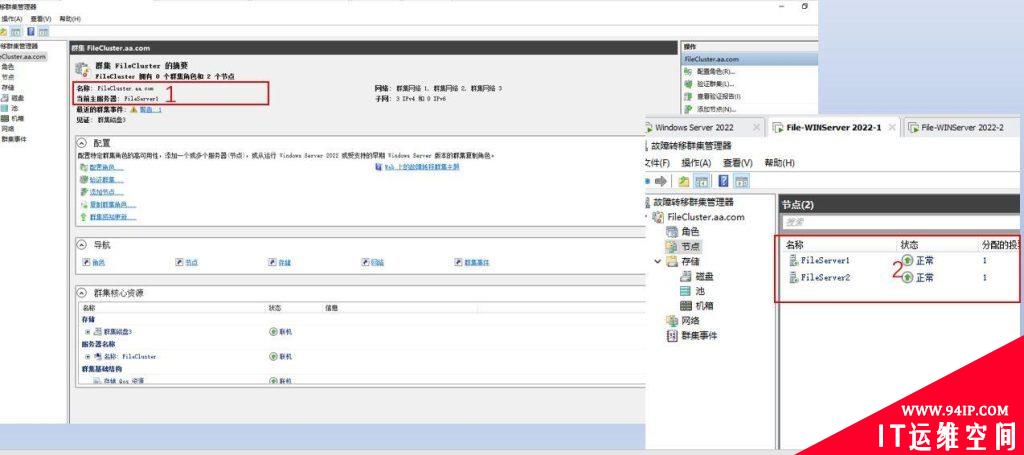Viewport: 1024px width, 455px height.
Task: Select the FileServer2 node row
Action: (x=902, y=277)
